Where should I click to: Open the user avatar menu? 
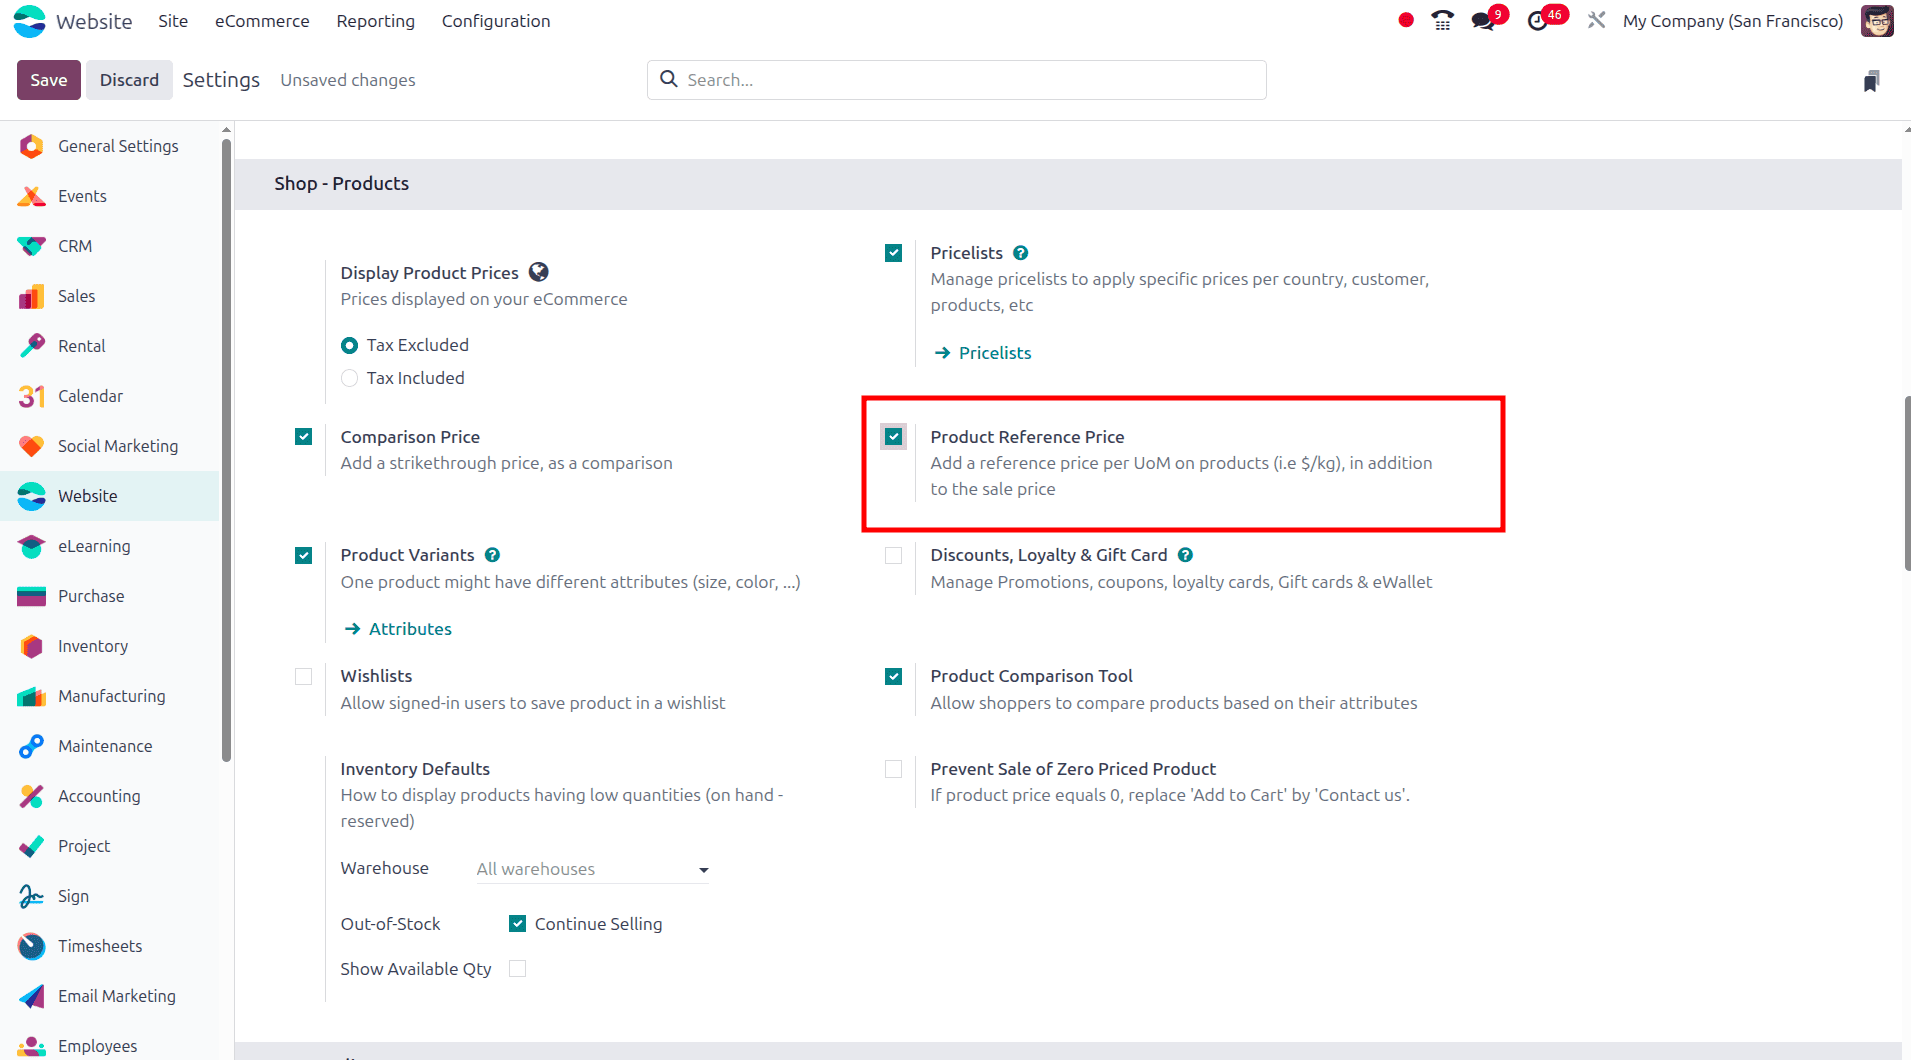pos(1877,21)
